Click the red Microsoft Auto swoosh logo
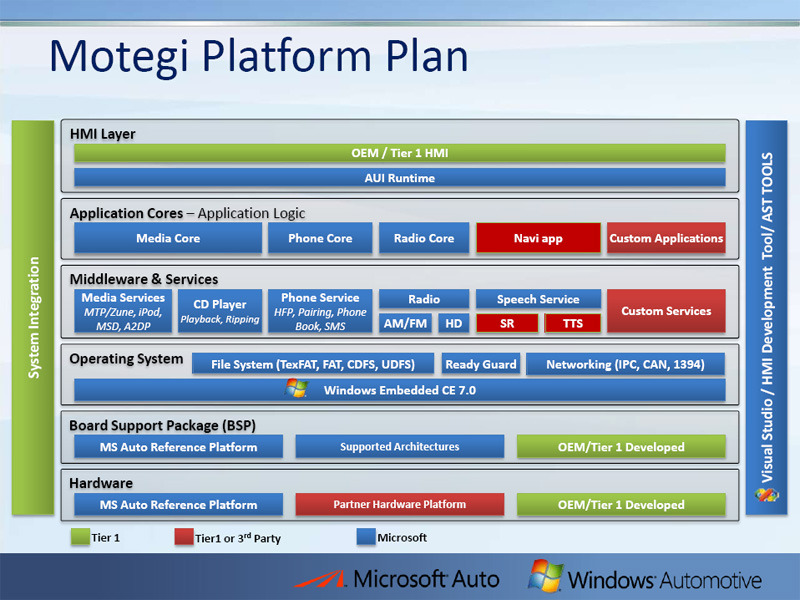Screen dimensions: 800x600 pyautogui.click(x=320, y=579)
